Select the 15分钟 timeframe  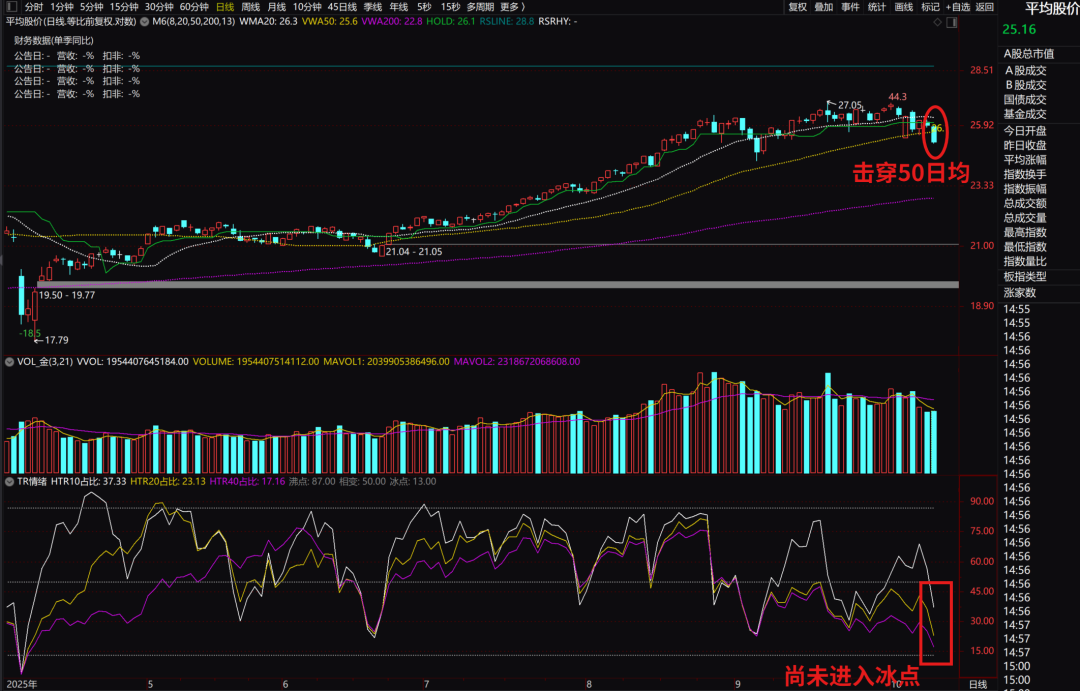(x=124, y=7)
